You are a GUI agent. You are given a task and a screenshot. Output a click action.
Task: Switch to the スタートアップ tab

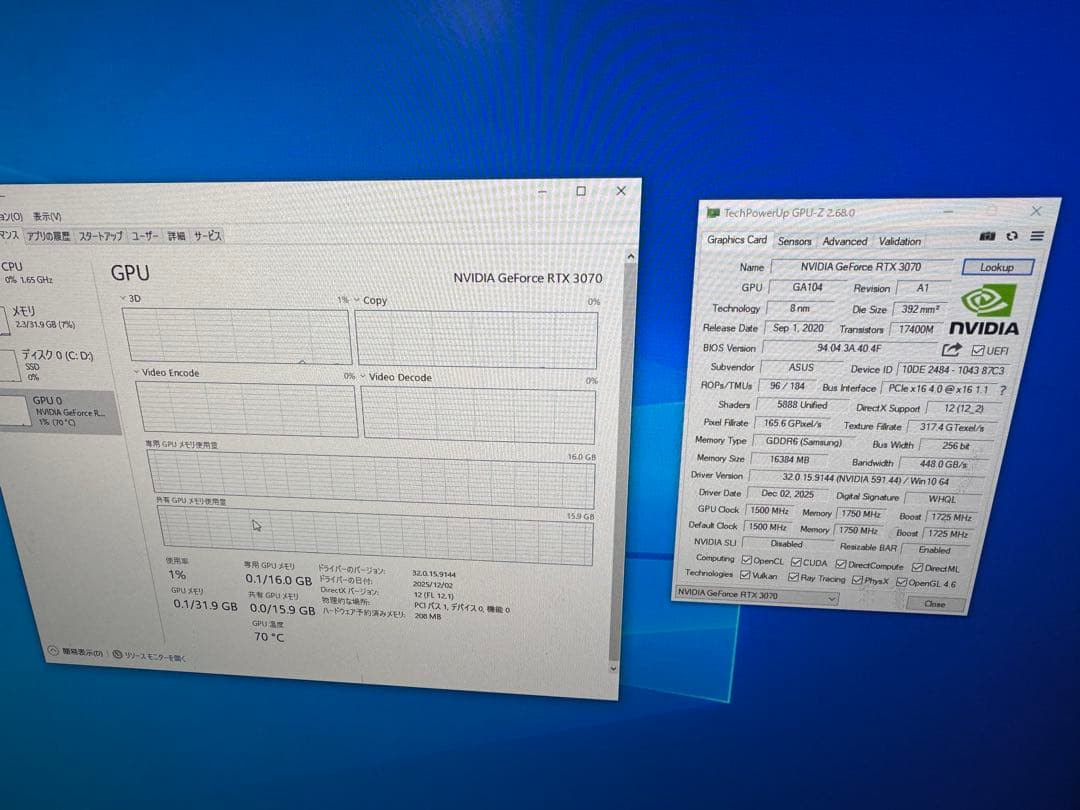pos(100,236)
